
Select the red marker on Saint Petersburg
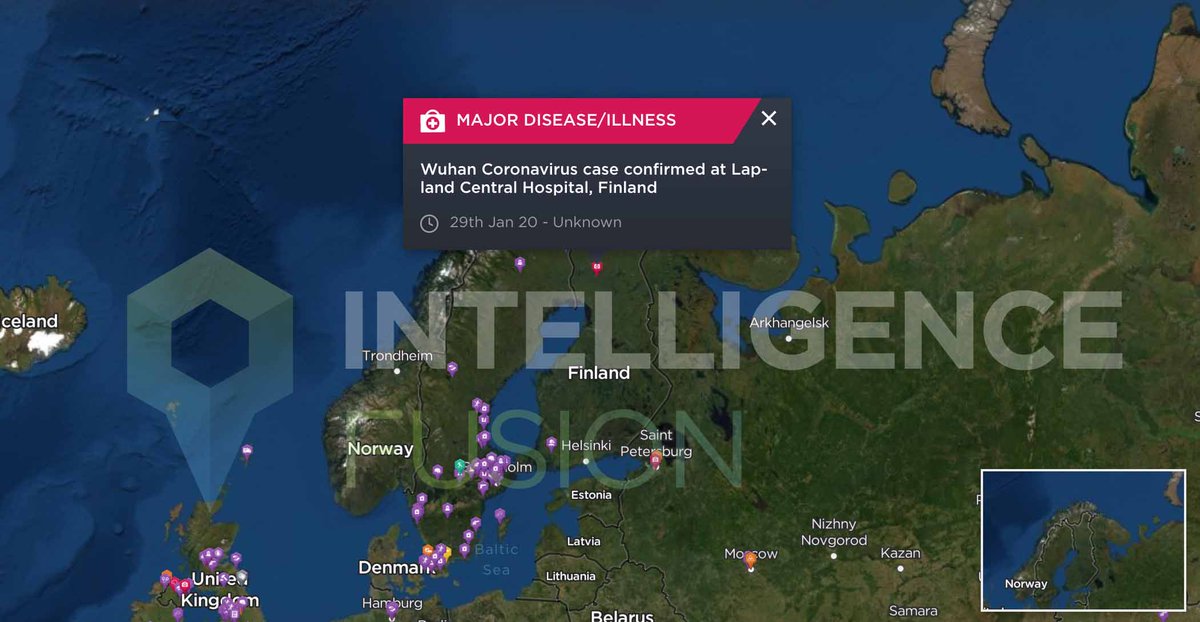[655, 460]
